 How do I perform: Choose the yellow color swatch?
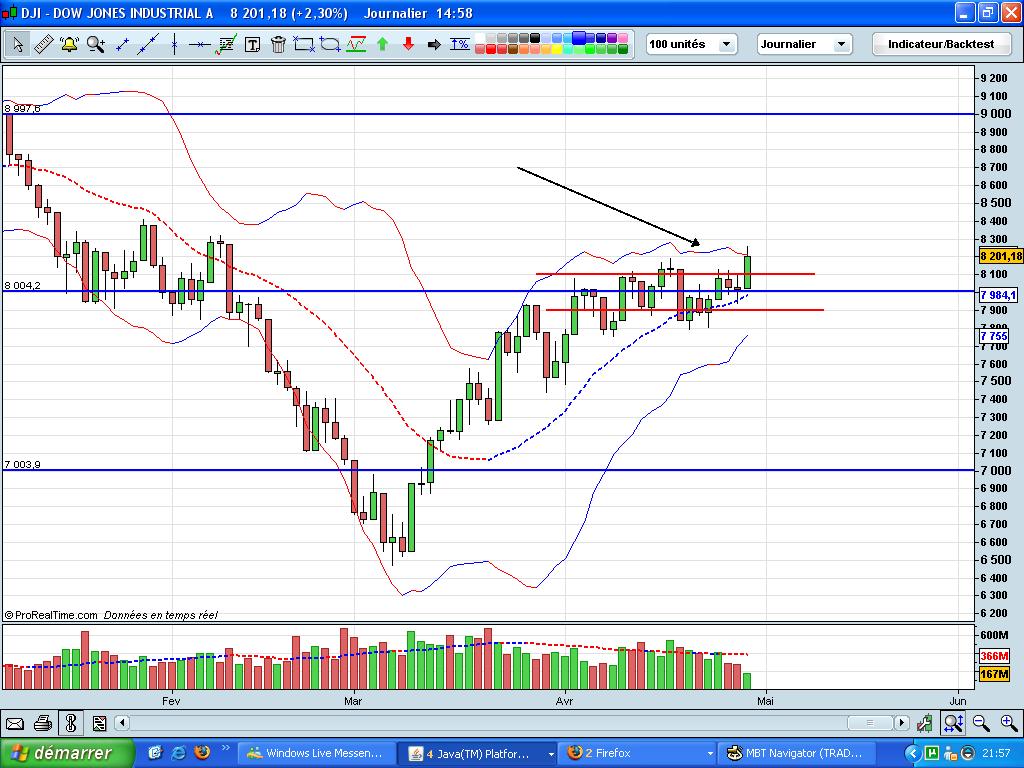[557, 49]
